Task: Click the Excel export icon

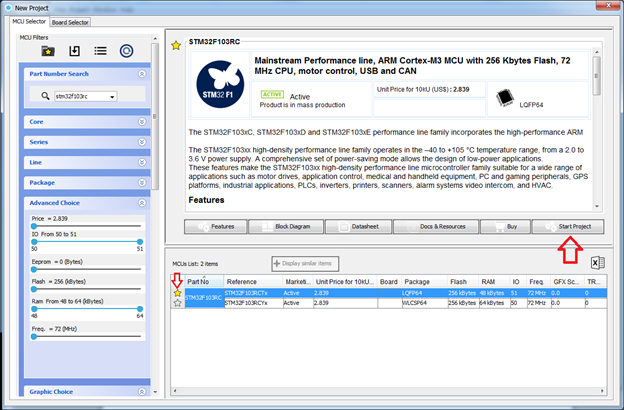Action: pos(597,263)
